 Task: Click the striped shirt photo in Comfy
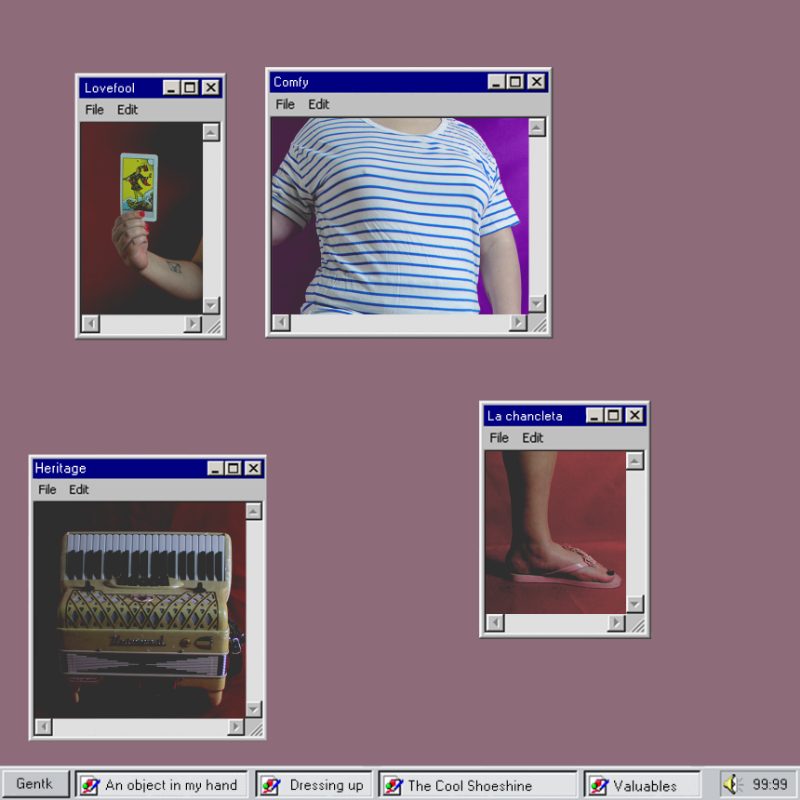399,216
